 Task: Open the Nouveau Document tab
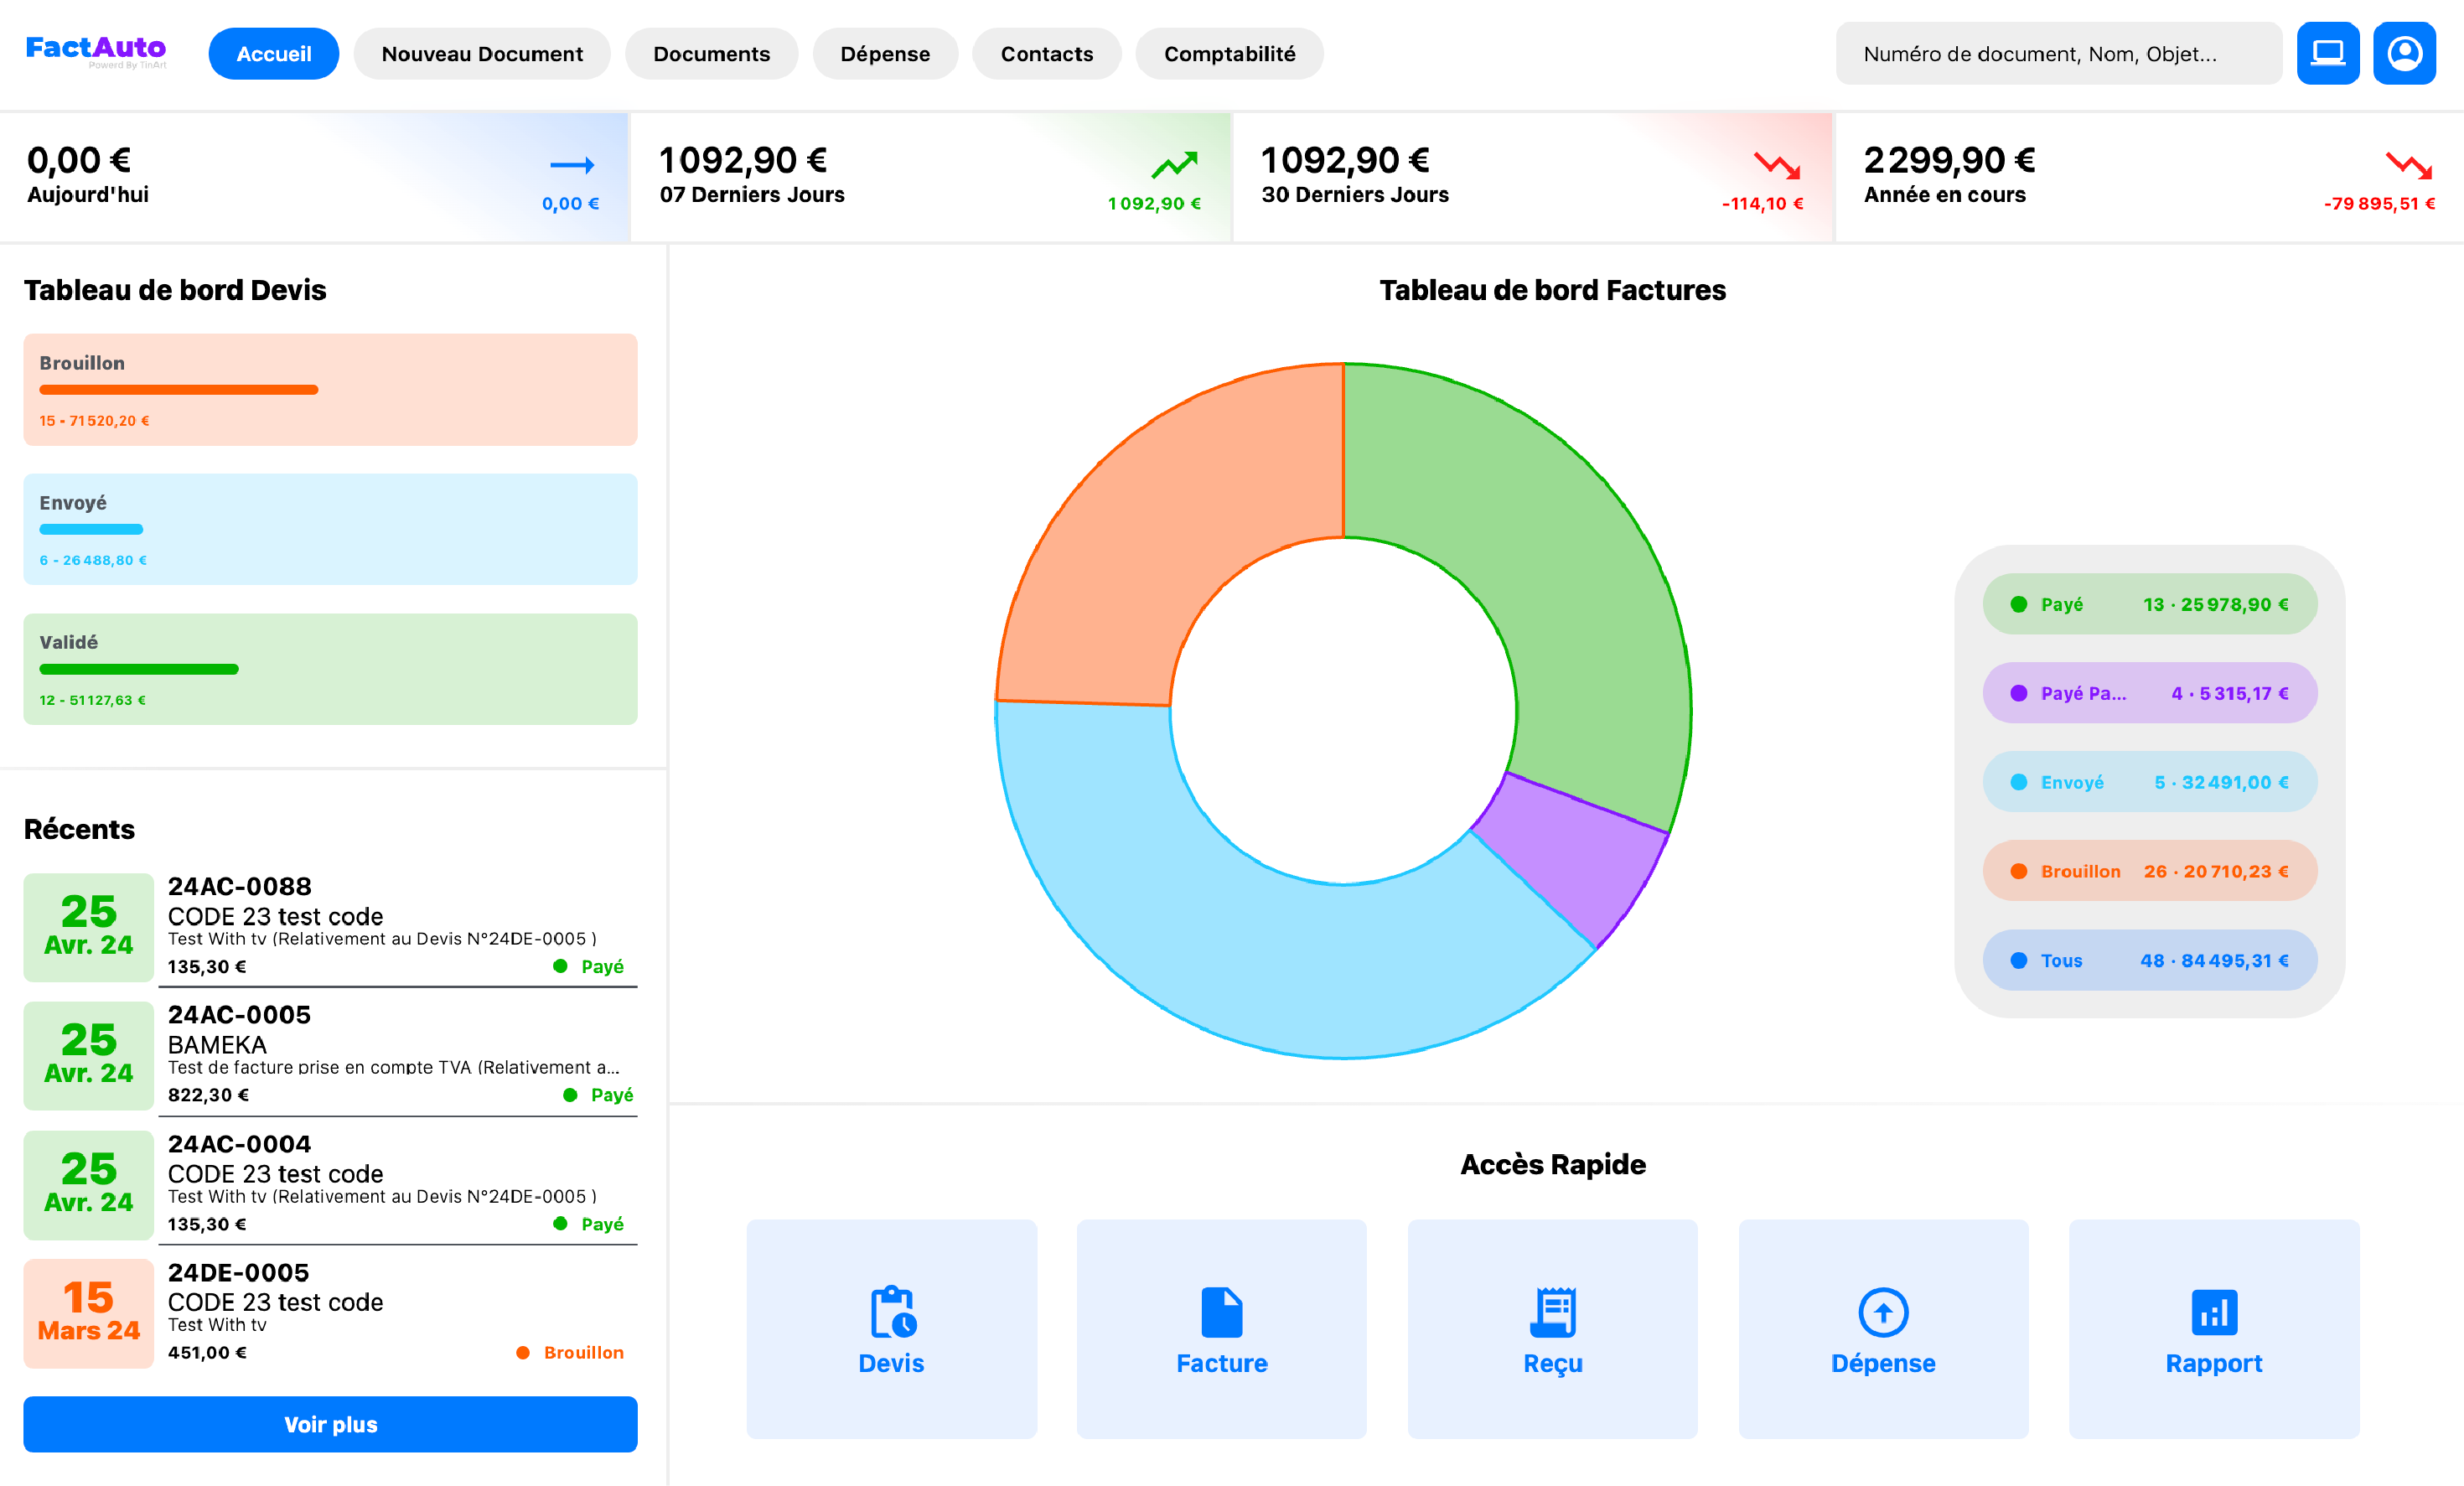tap(482, 54)
